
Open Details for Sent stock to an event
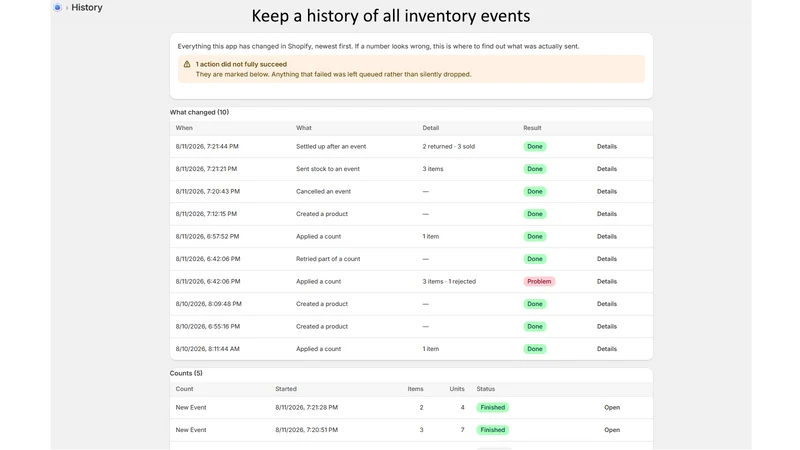point(607,169)
